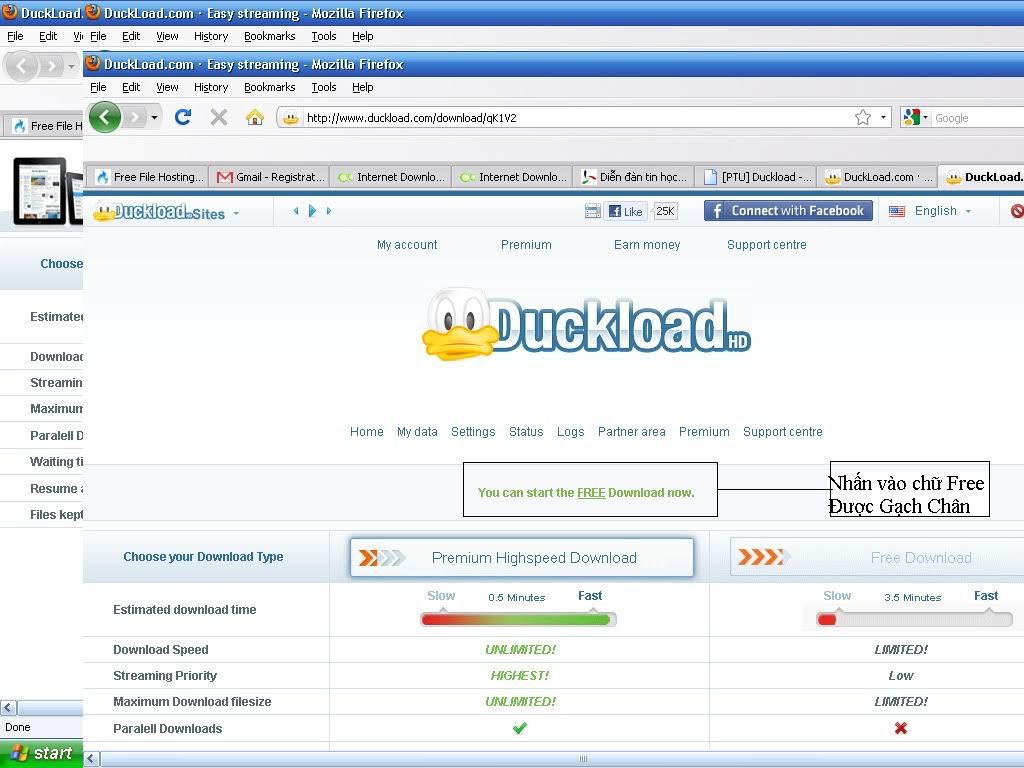The width and height of the screenshot is (1024, 768).
Task: Click the duck site icon in address bar
Action: pyautogui.click(x=291, y=118)
